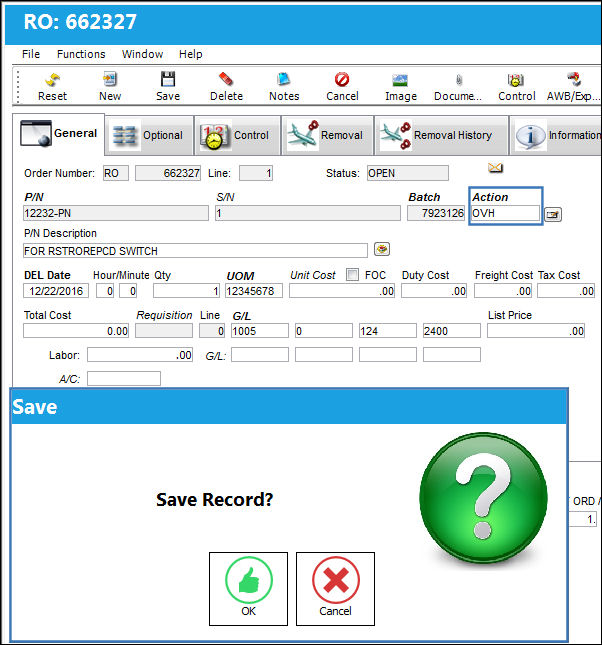Click the G/L field containing 124
The height and width of the screenshot is (645, 602).
388,331
